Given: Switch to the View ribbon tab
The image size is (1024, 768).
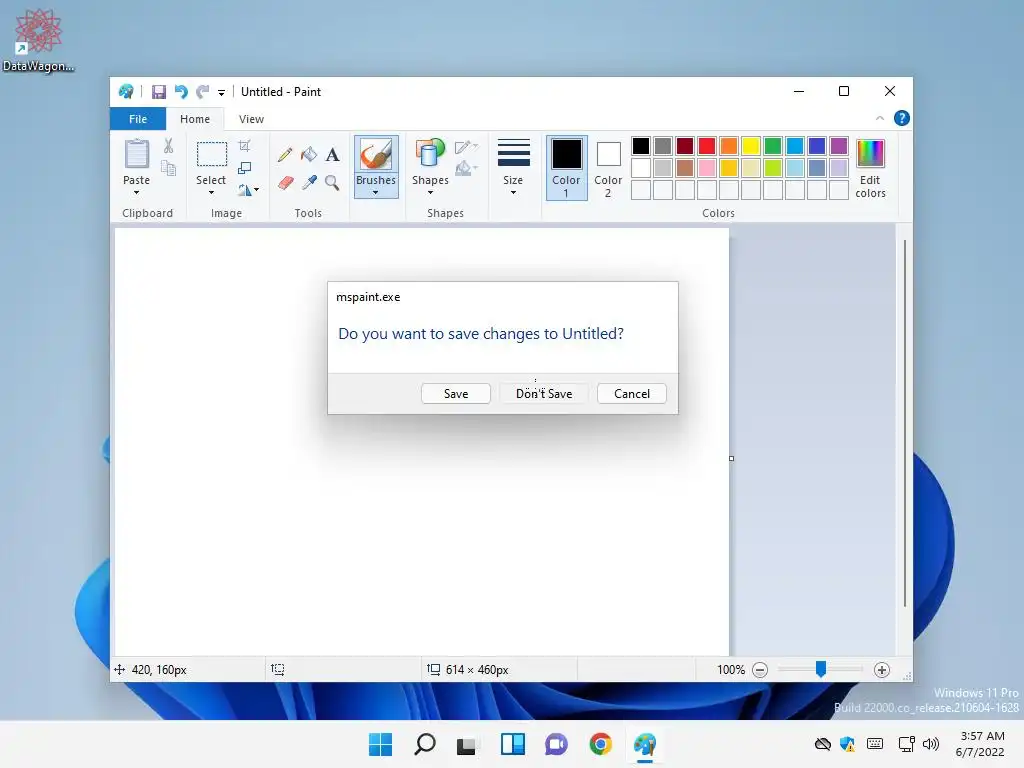Looking at the screenshot, I should (251, 119).
